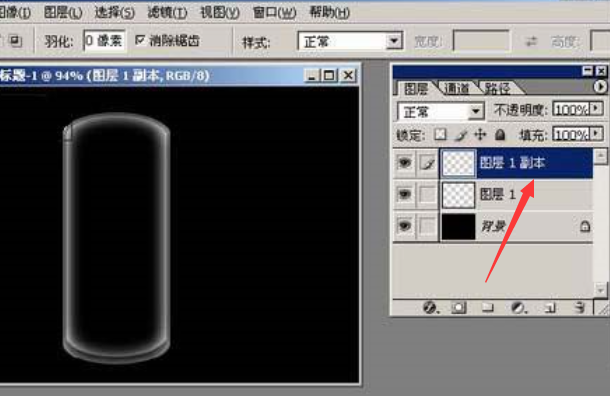The height and width of the screenshot is (396, 610).
Task: Toggle lock position icon
Action: 480,135
